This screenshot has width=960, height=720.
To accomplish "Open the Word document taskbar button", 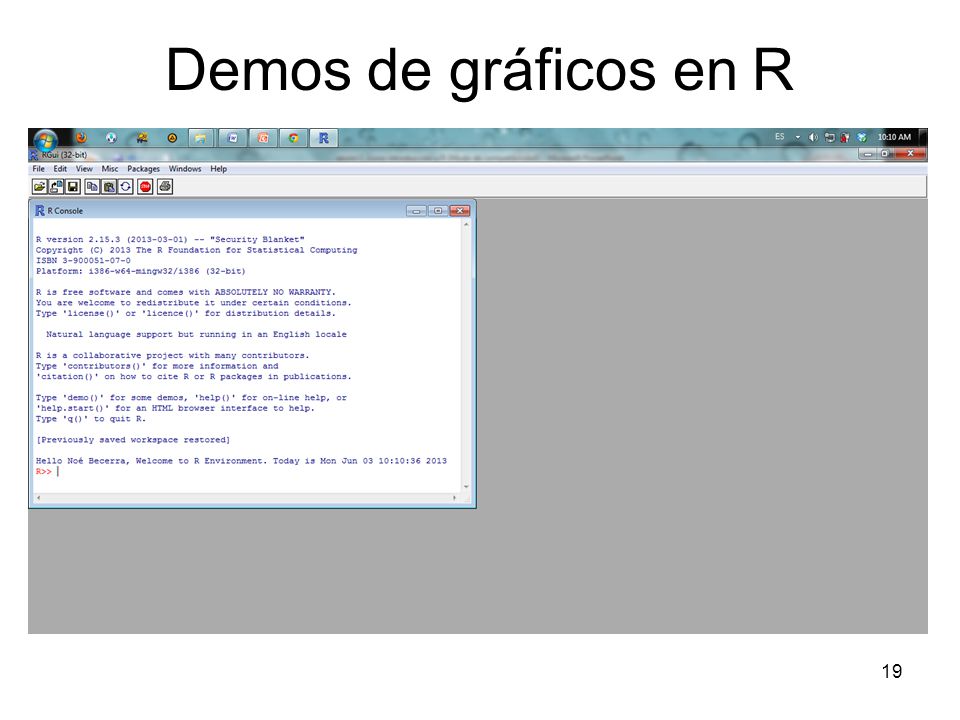I will click(x=233, y=138).
